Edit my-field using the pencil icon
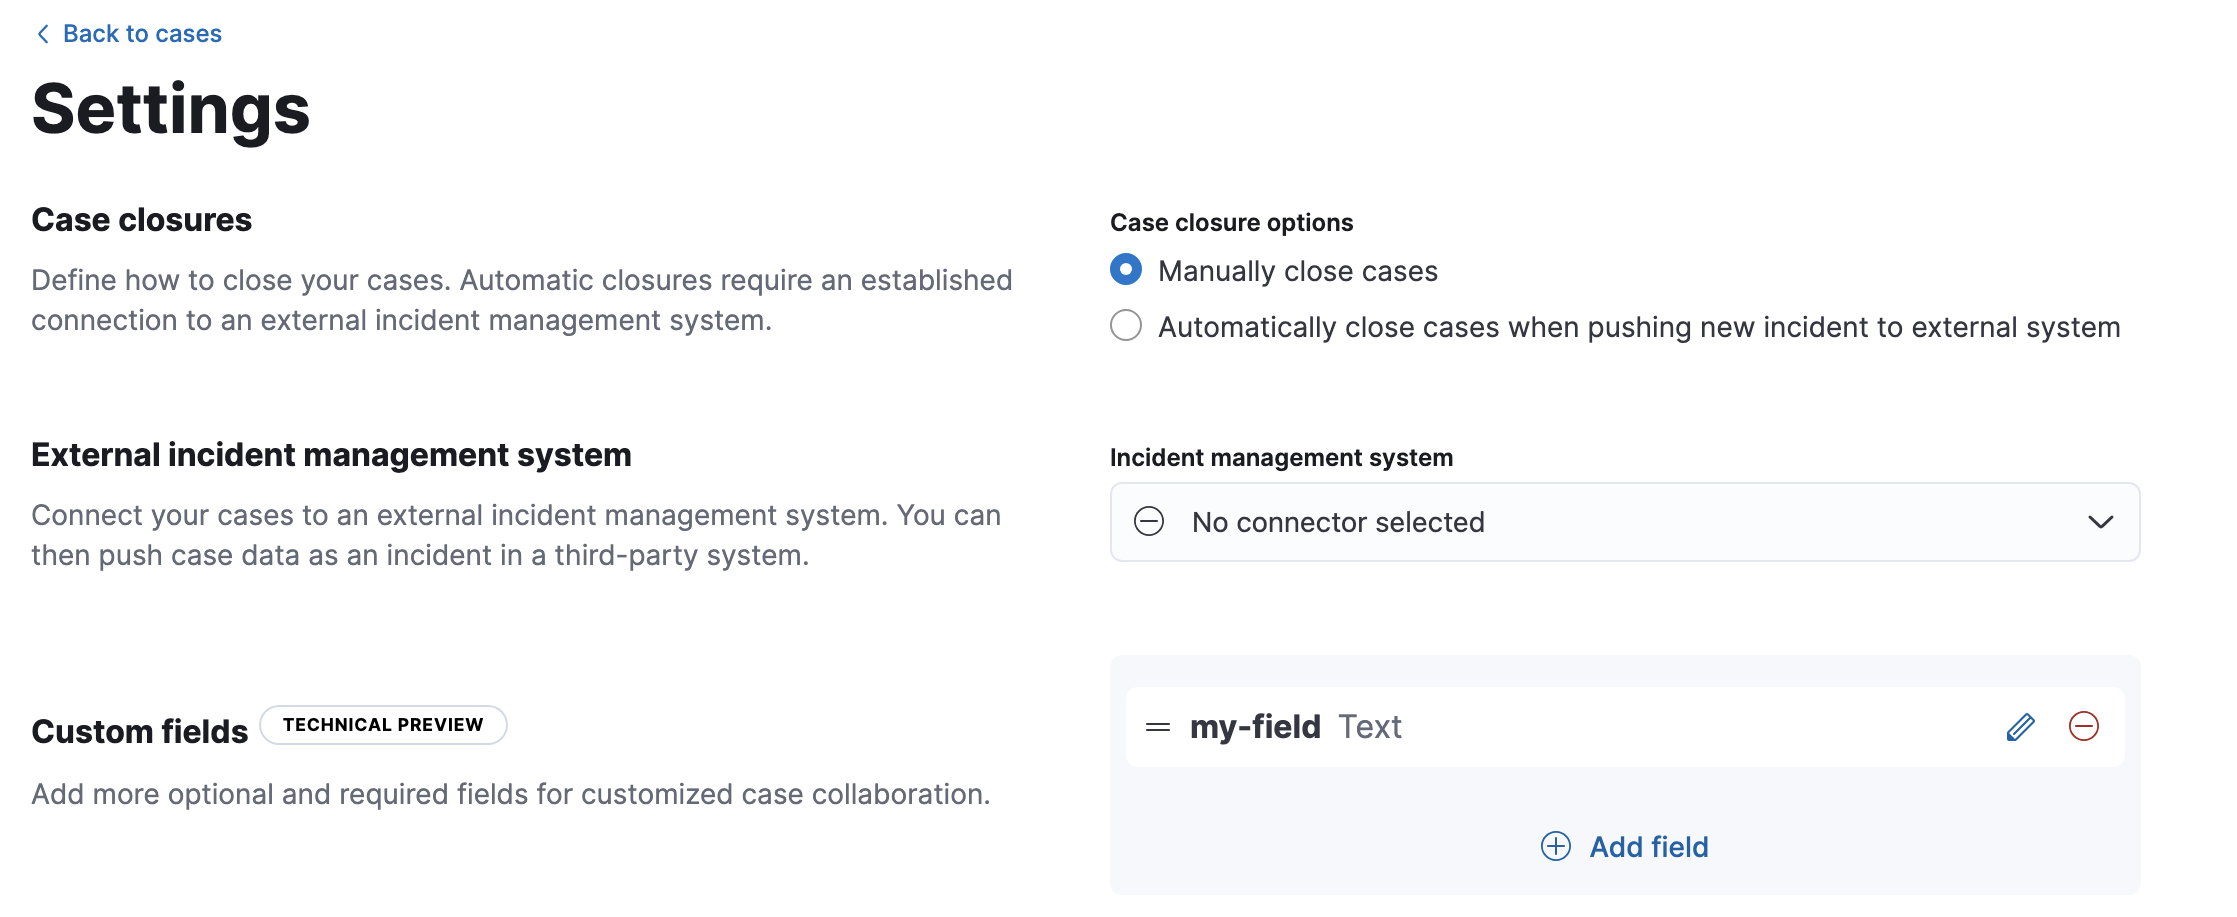Viewport: 2237px width, 917px height. (x=2020, y=727)
